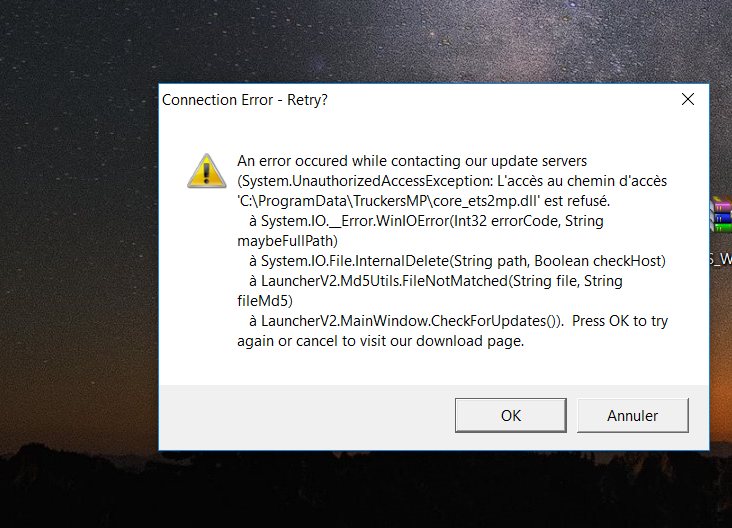Click the Annuler button
The width and height of the screenshot is (732, 528).
[x=633, y=415]
